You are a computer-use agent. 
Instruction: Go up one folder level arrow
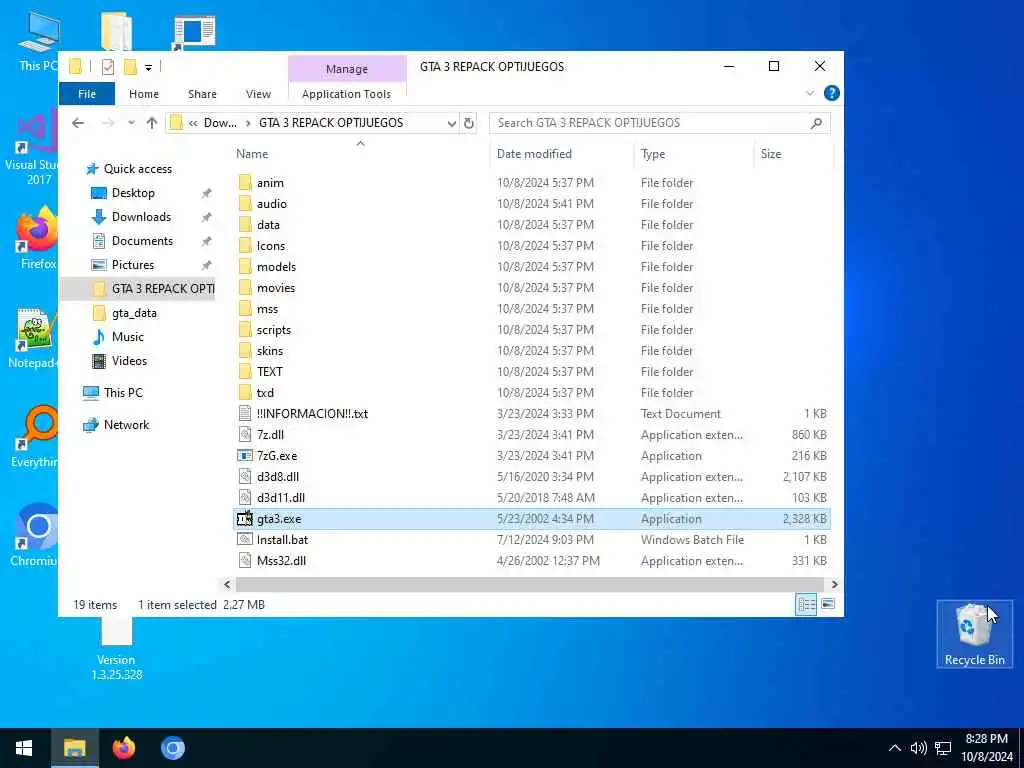pos(152,123)
